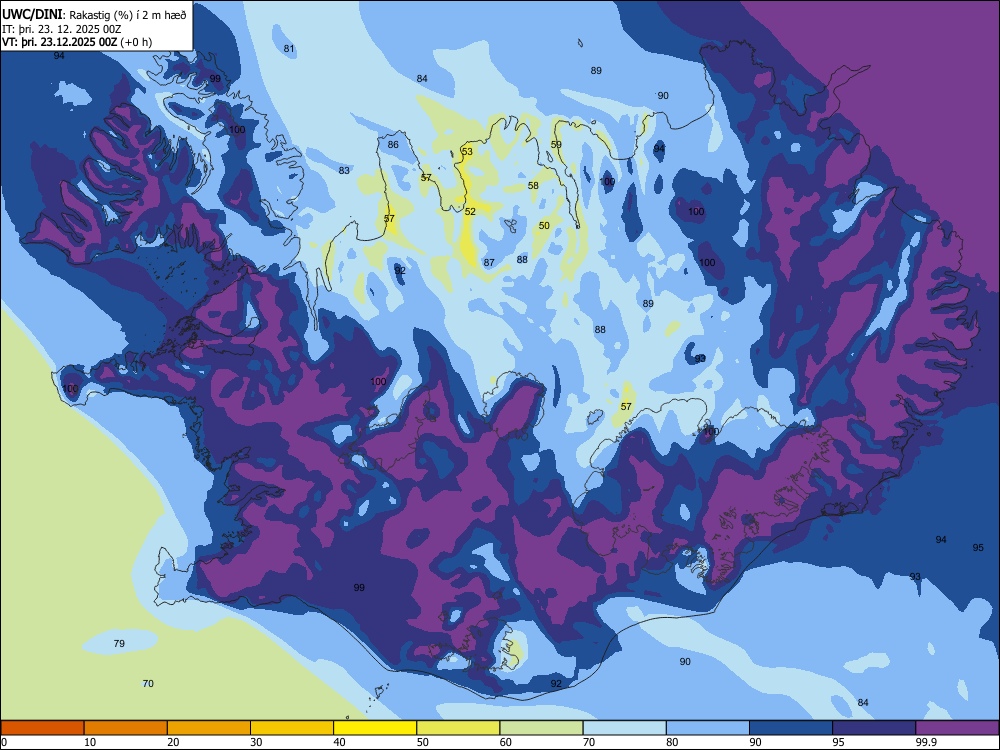Viewport: 1000px width, 750px height.
Task: Select the map reading 86
Action: [393, 145]
